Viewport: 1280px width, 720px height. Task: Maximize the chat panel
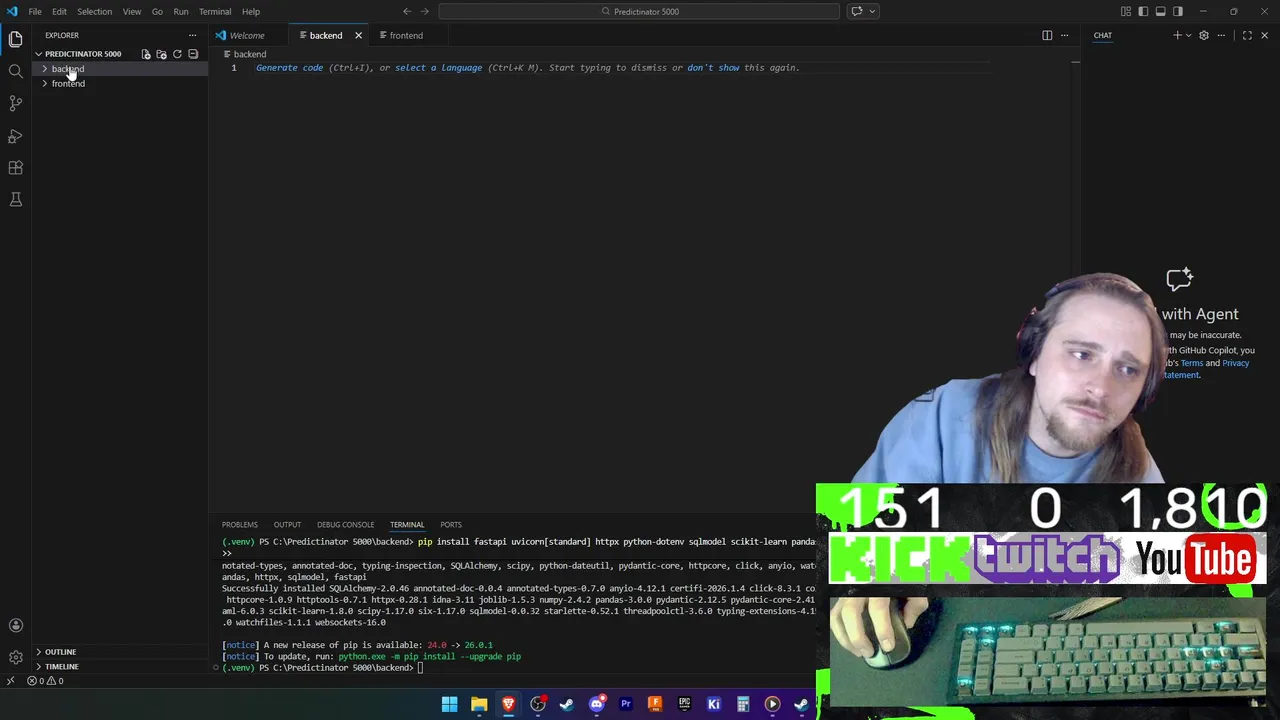(x=1247, y=35)
